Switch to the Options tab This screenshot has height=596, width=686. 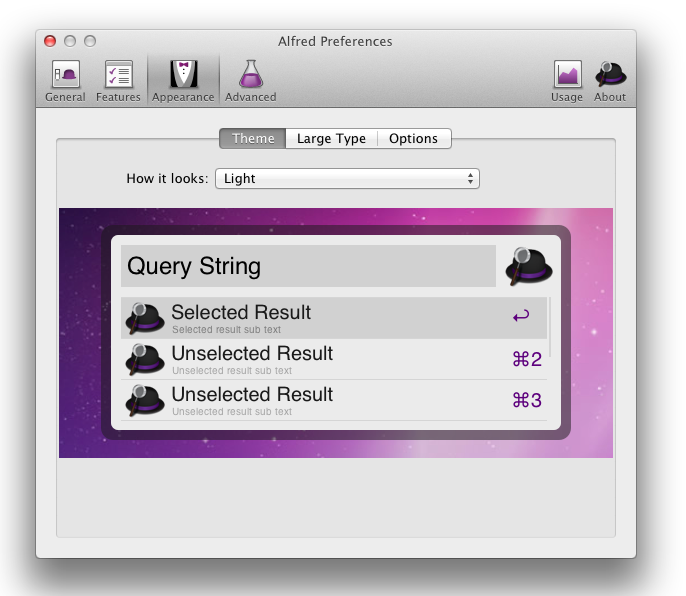tap(413, 139)
